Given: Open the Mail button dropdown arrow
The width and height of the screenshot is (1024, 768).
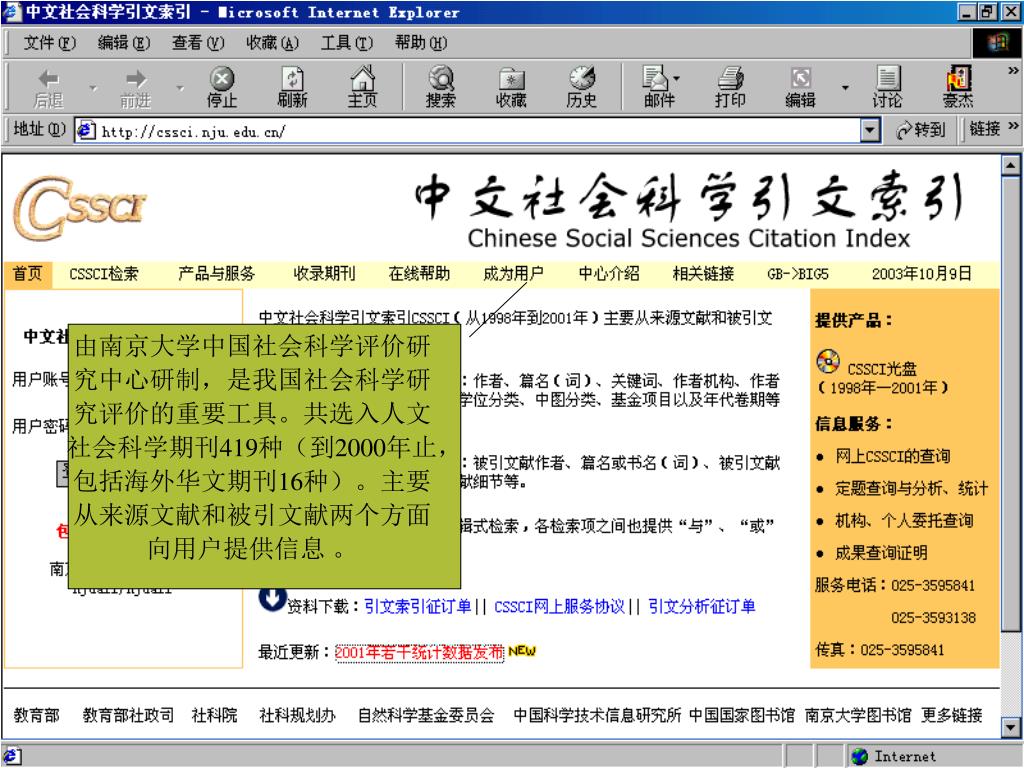Looking at the screenshot, I should click(x=677, y=78).
